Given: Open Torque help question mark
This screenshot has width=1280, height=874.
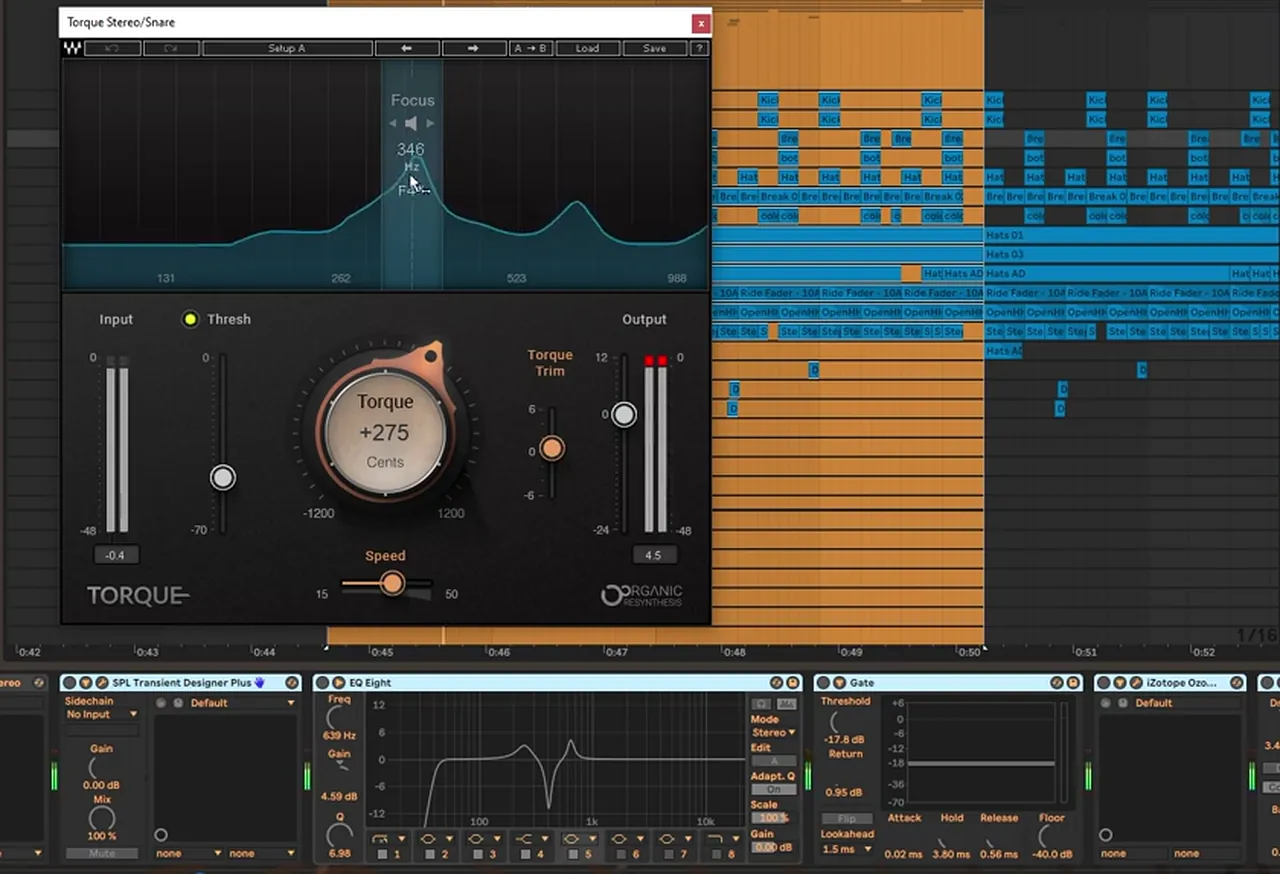Looking at the screenshot, I should pyautogui.click(x=699, y=48).
